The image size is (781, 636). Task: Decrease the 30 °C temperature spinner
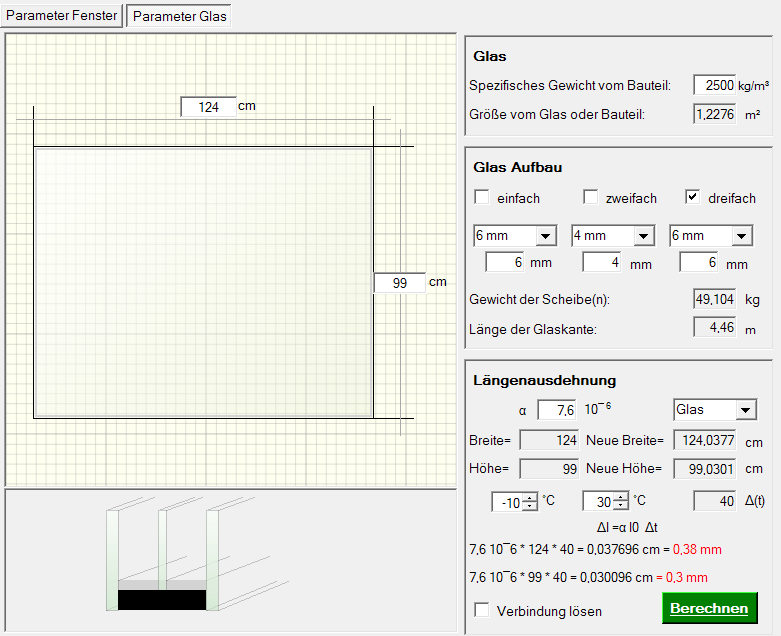tap(622, 507)
